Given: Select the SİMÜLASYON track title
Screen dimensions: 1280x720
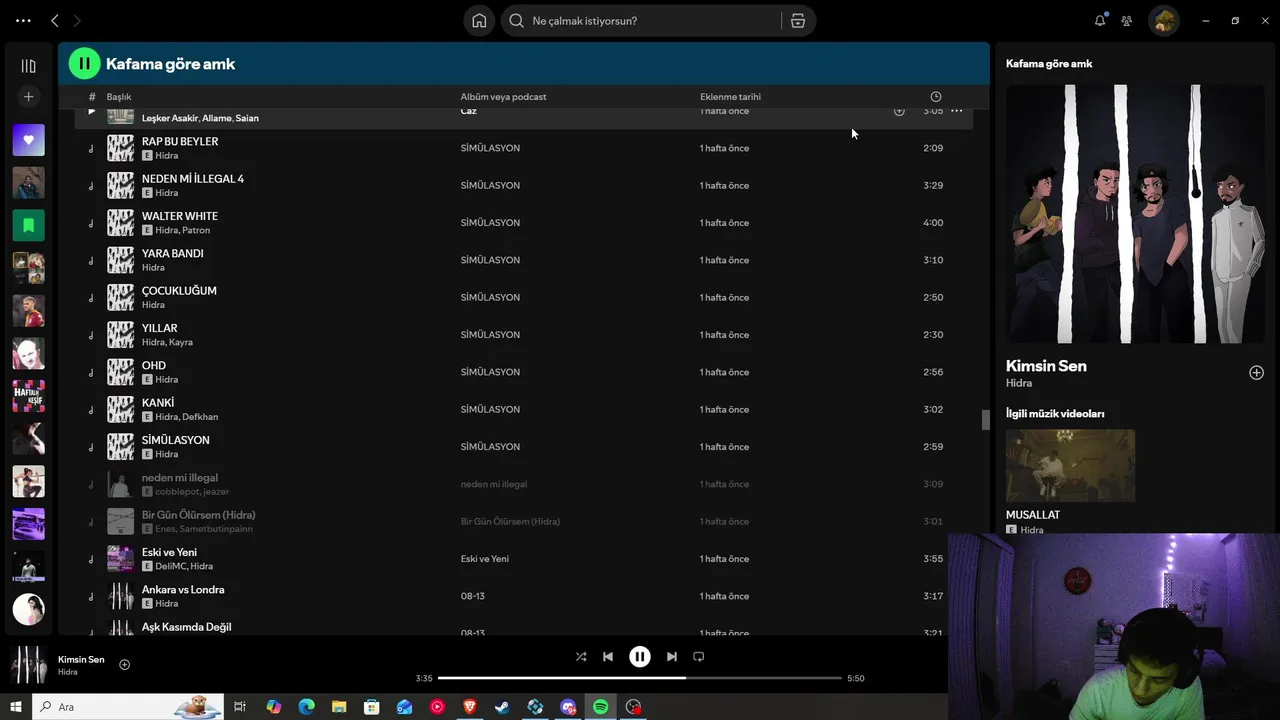Looking at the screenshot, I should tap(176, 440).
